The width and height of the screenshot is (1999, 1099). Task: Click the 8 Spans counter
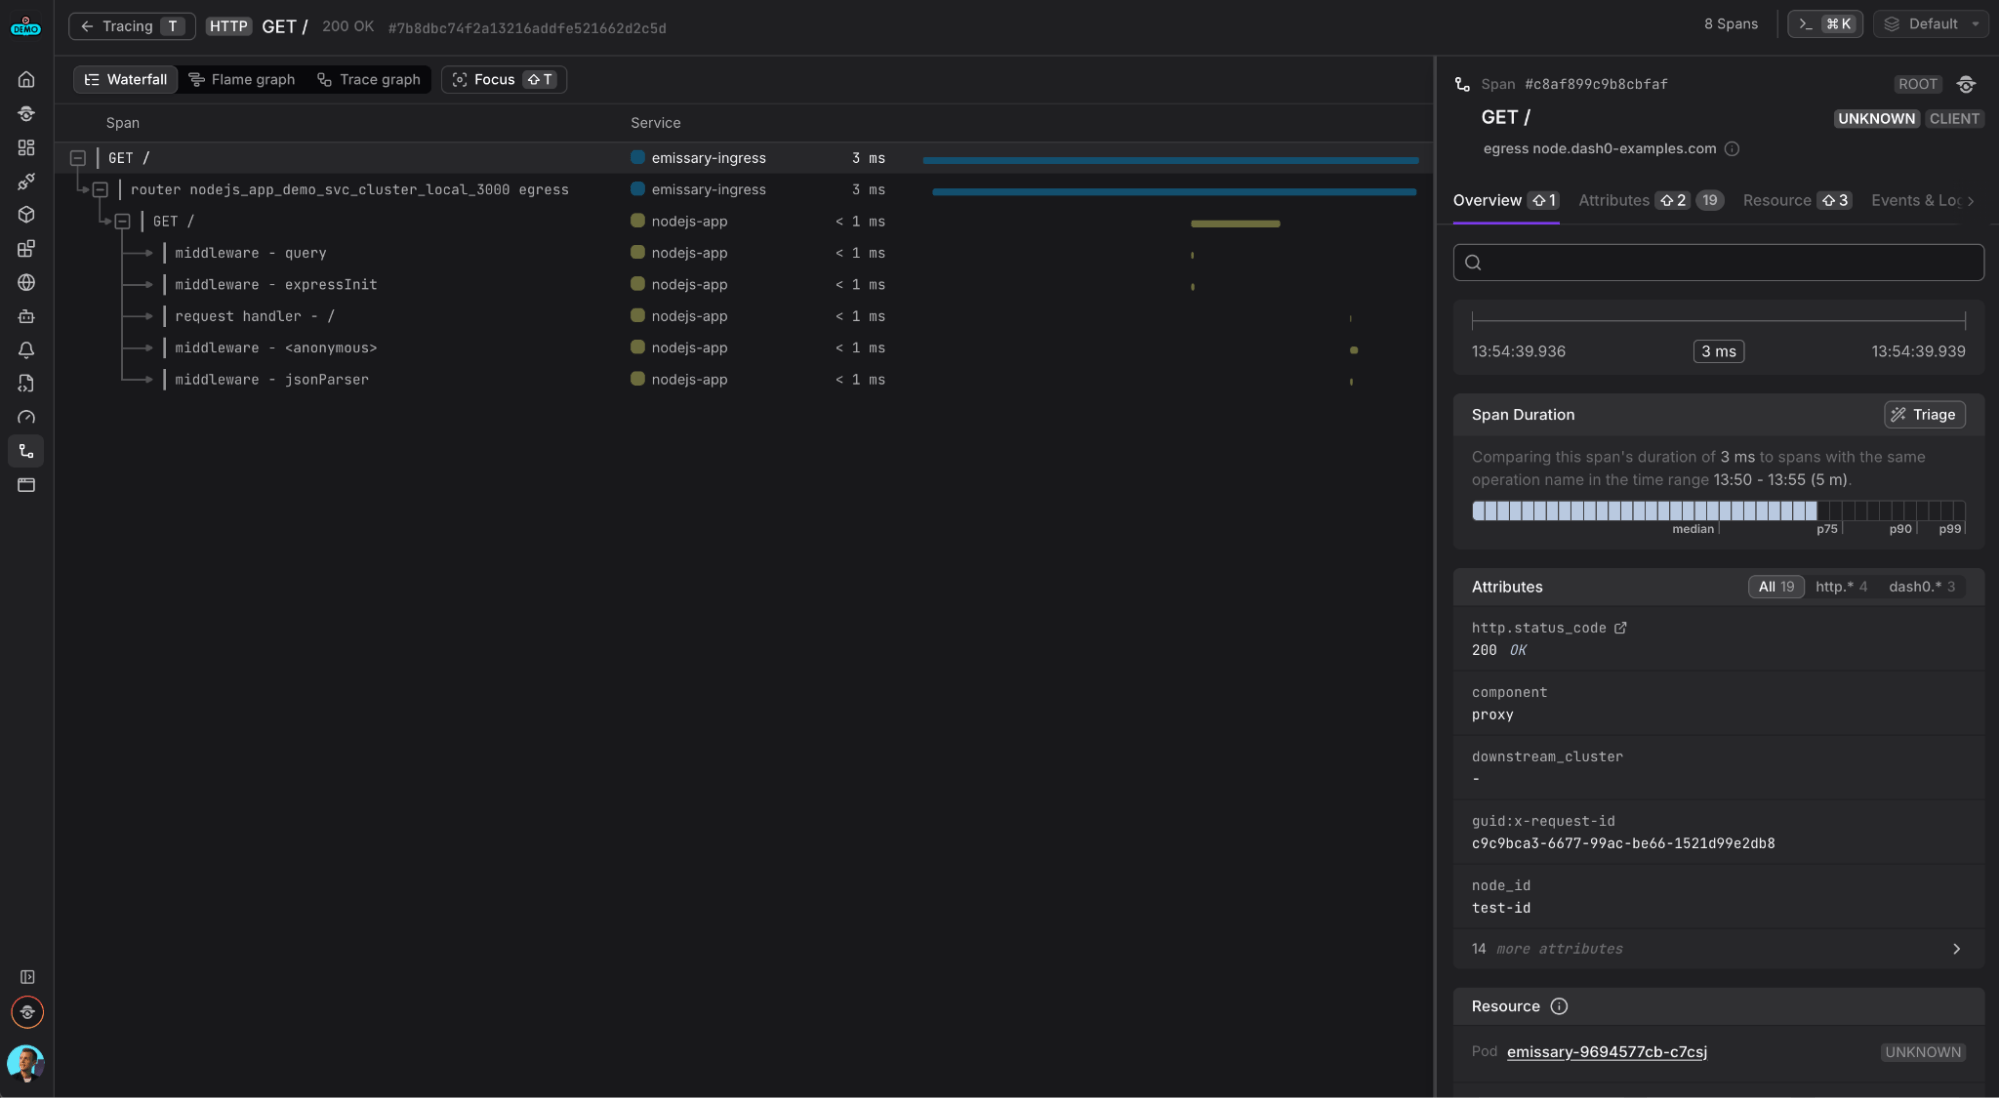click(x=1730, y=24)
